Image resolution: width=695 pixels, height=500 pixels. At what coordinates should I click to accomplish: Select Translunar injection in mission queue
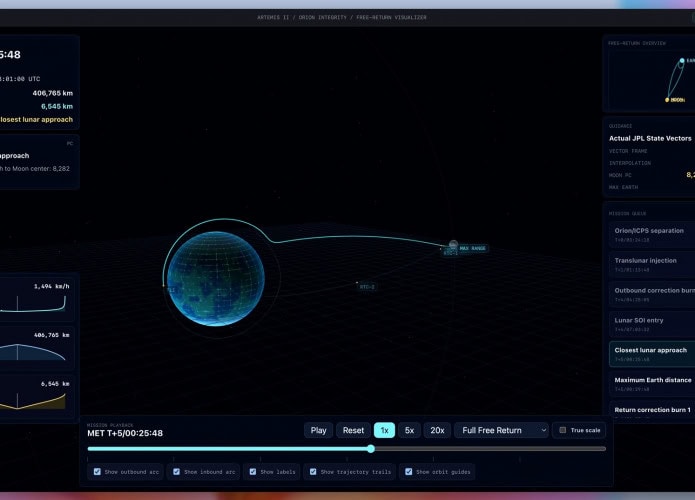pos(650,264)
